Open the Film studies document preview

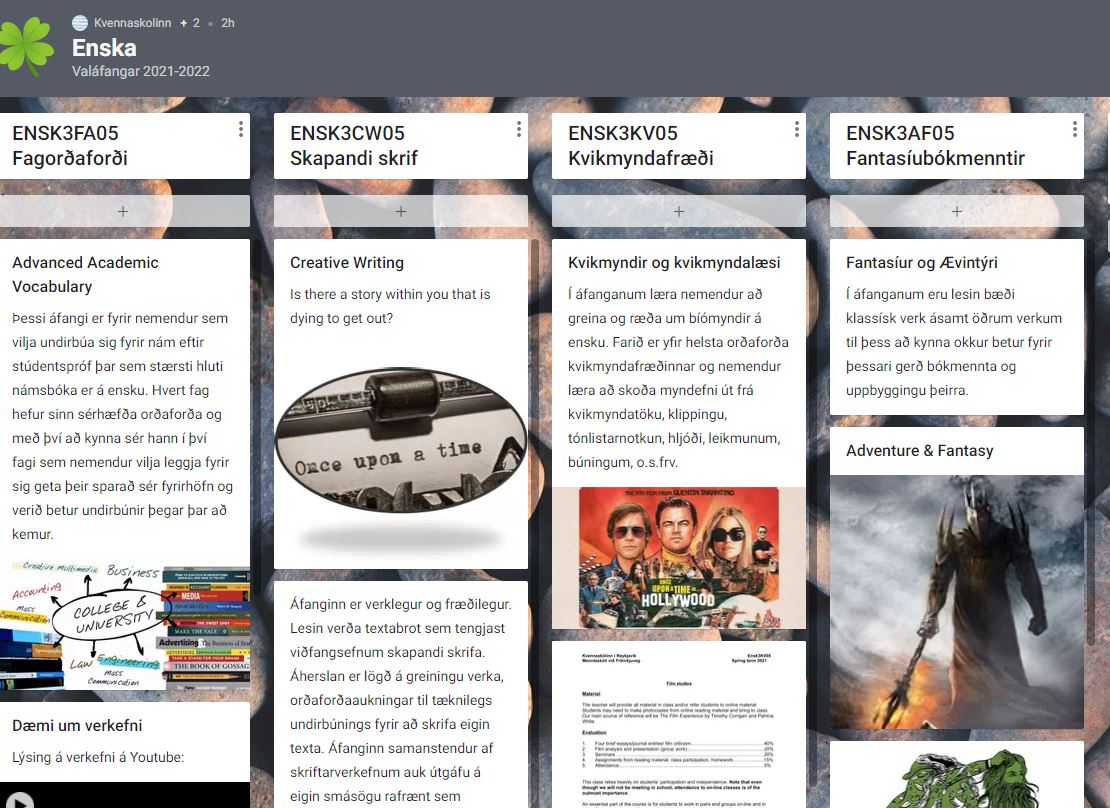(x=679, y=724)
